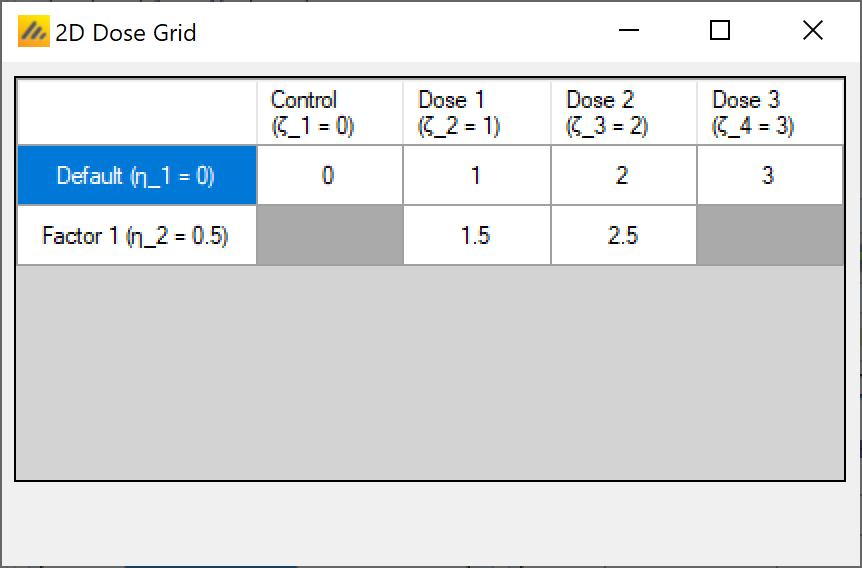Screen dimensions: 862x568
Task: Click the Factor 1 cell containing 1.5
Action: coord(477,236)
